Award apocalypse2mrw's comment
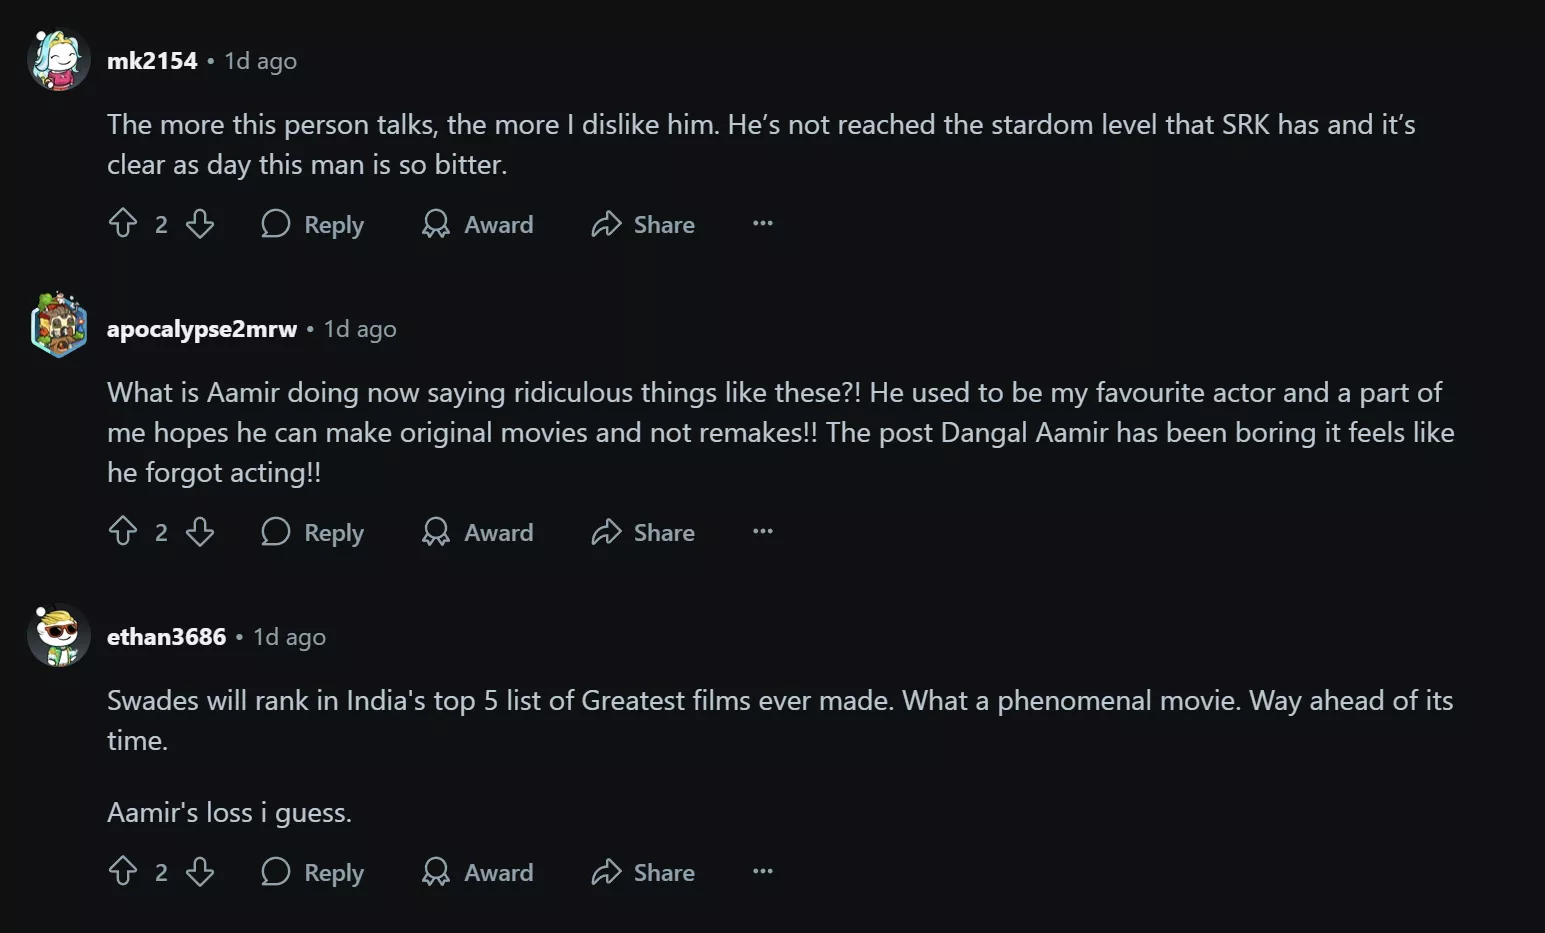This screenshot has width=1545, height=933. click(477, 532)
